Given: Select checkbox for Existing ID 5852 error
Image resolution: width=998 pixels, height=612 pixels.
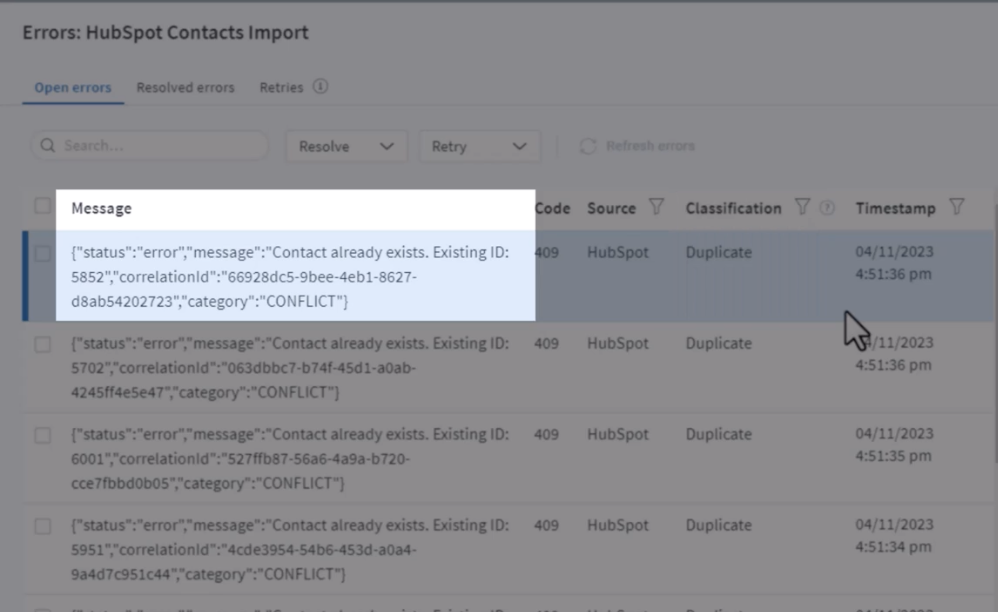Looking at the screenshot, I should pos(40,253).
